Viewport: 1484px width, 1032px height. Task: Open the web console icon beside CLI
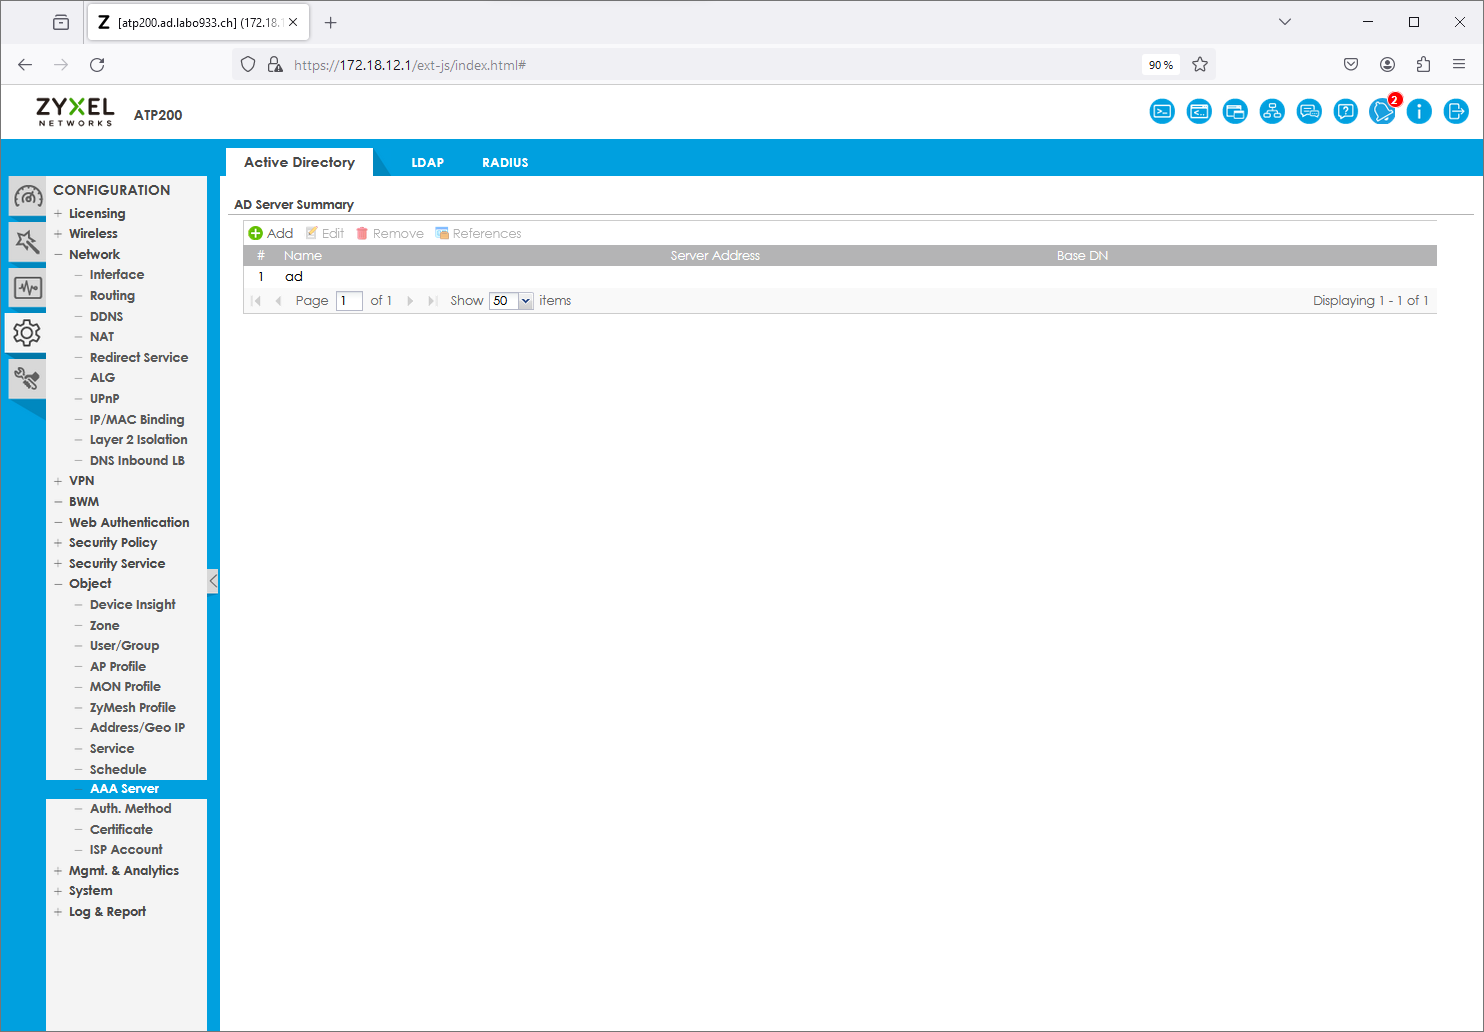click(x=1199, y=112)
